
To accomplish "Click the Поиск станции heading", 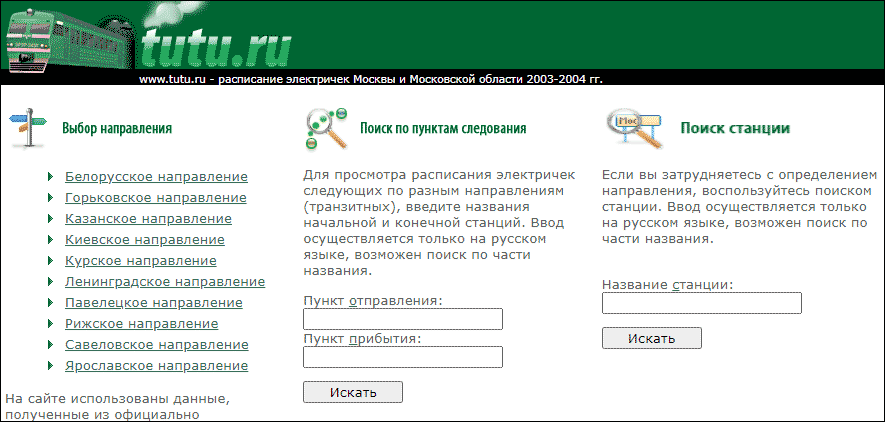I will [x=735, y=128].
